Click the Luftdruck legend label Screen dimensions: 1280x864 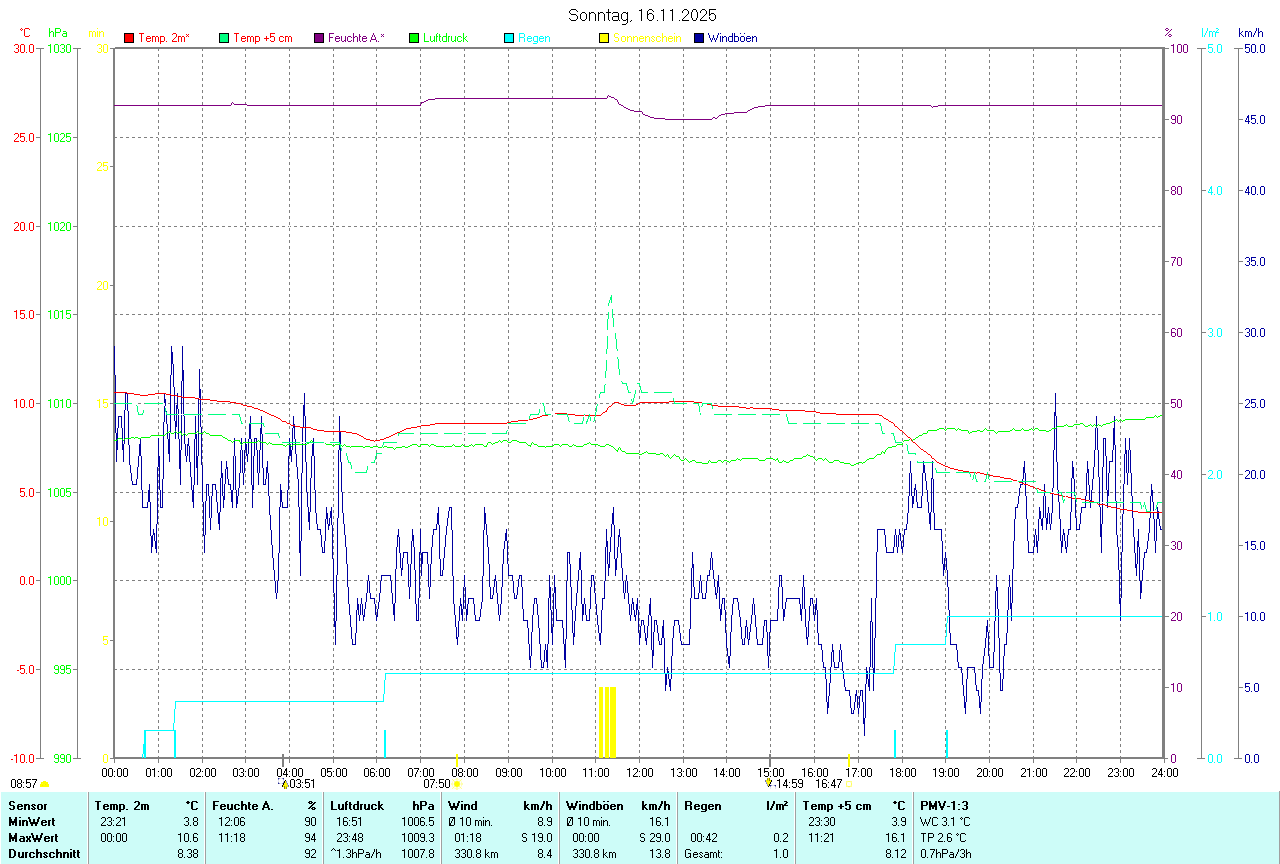coord(445,38)
